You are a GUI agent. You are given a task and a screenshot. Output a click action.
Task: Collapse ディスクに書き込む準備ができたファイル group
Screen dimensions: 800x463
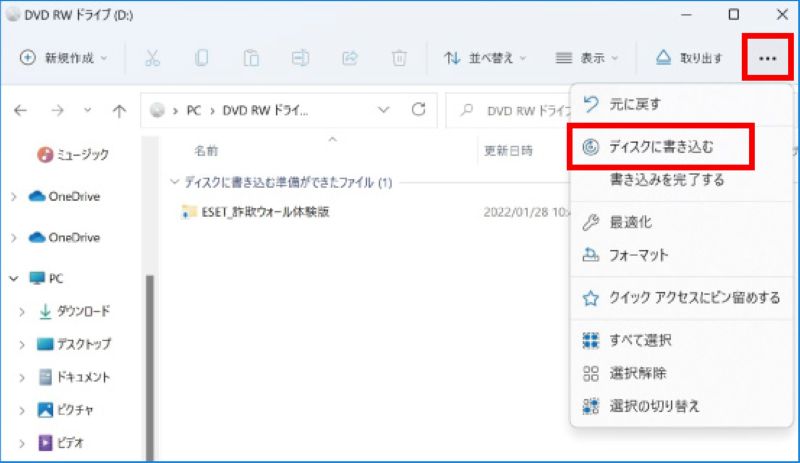pyautogui.click(x=174, y=182)
